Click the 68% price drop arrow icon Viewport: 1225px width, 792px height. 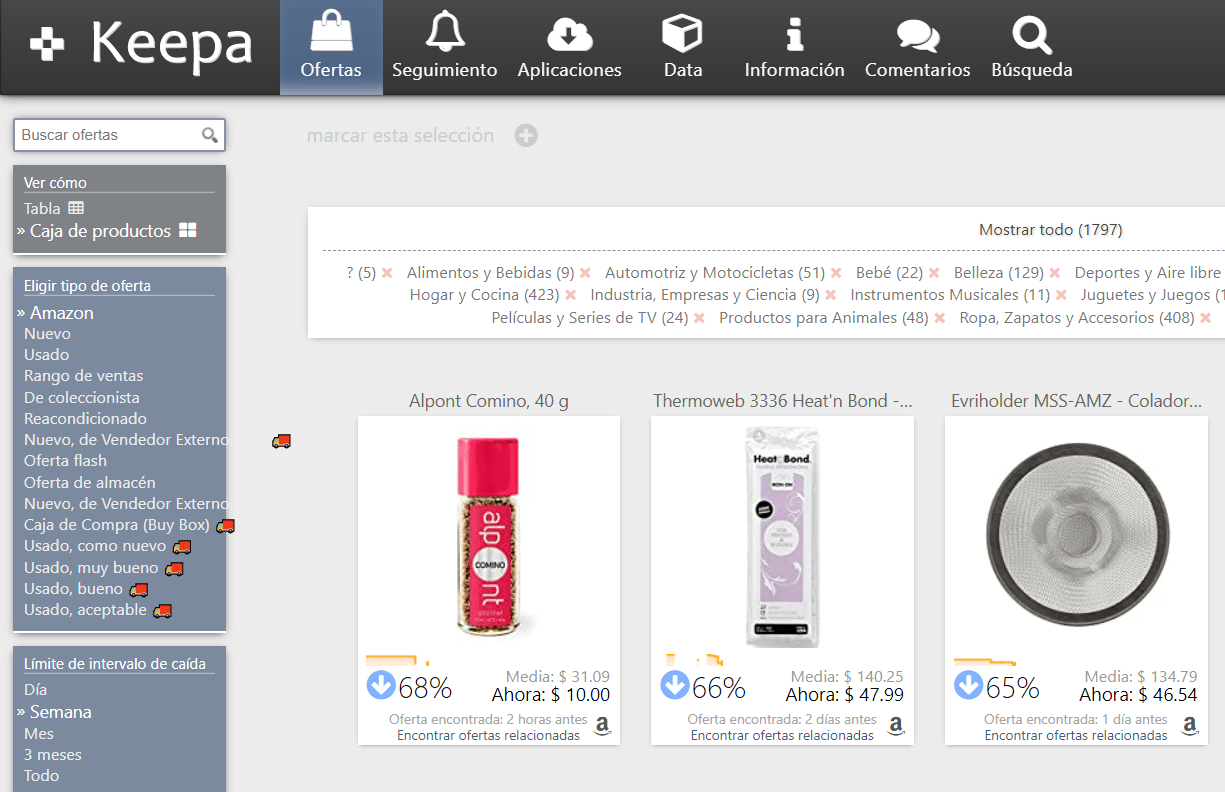(x=381, y=686)
